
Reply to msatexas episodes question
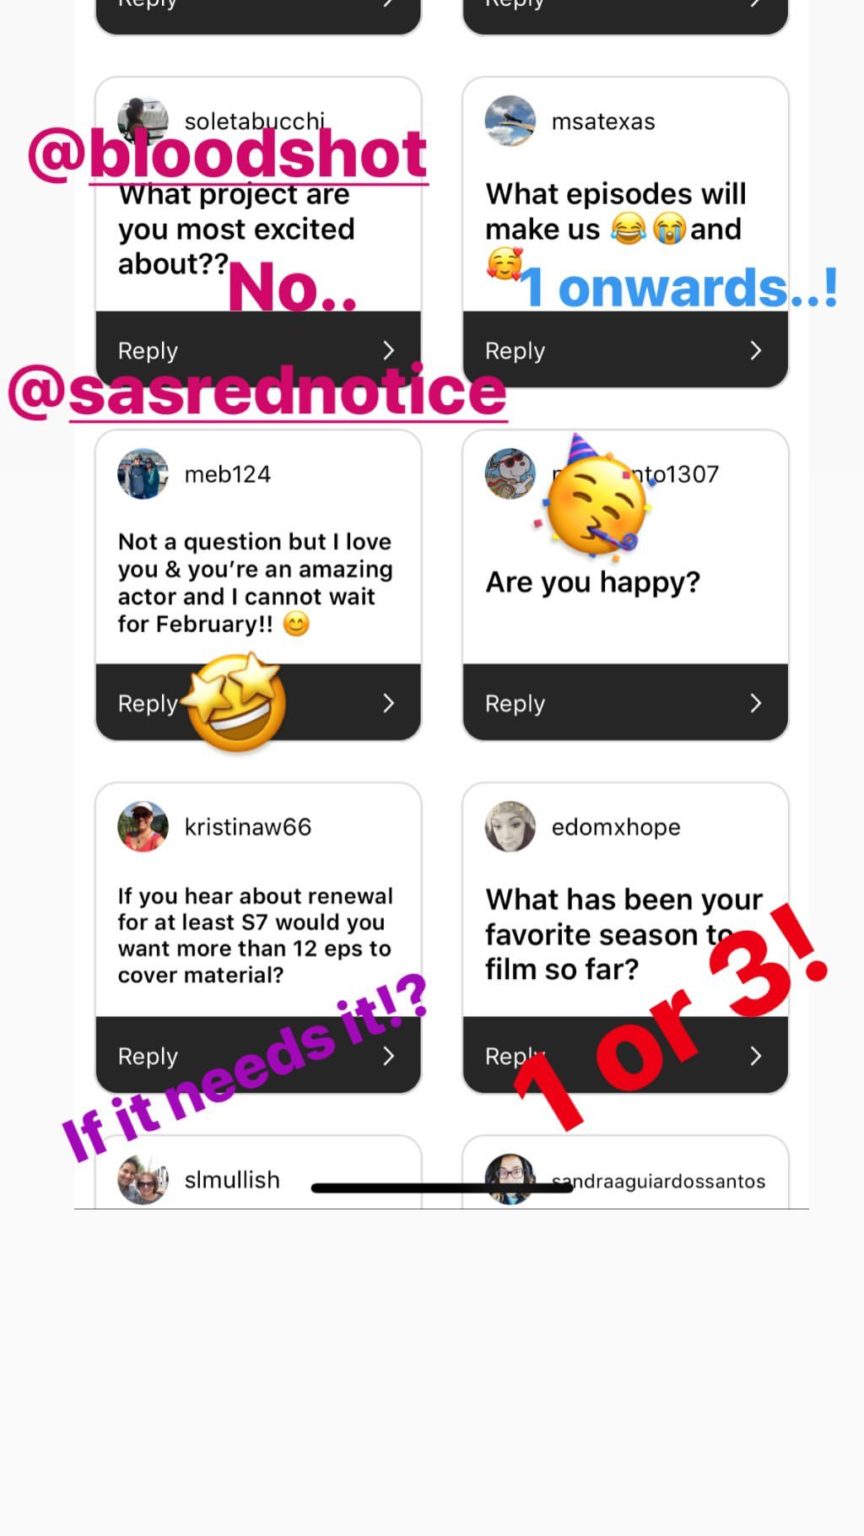(625, 350)
